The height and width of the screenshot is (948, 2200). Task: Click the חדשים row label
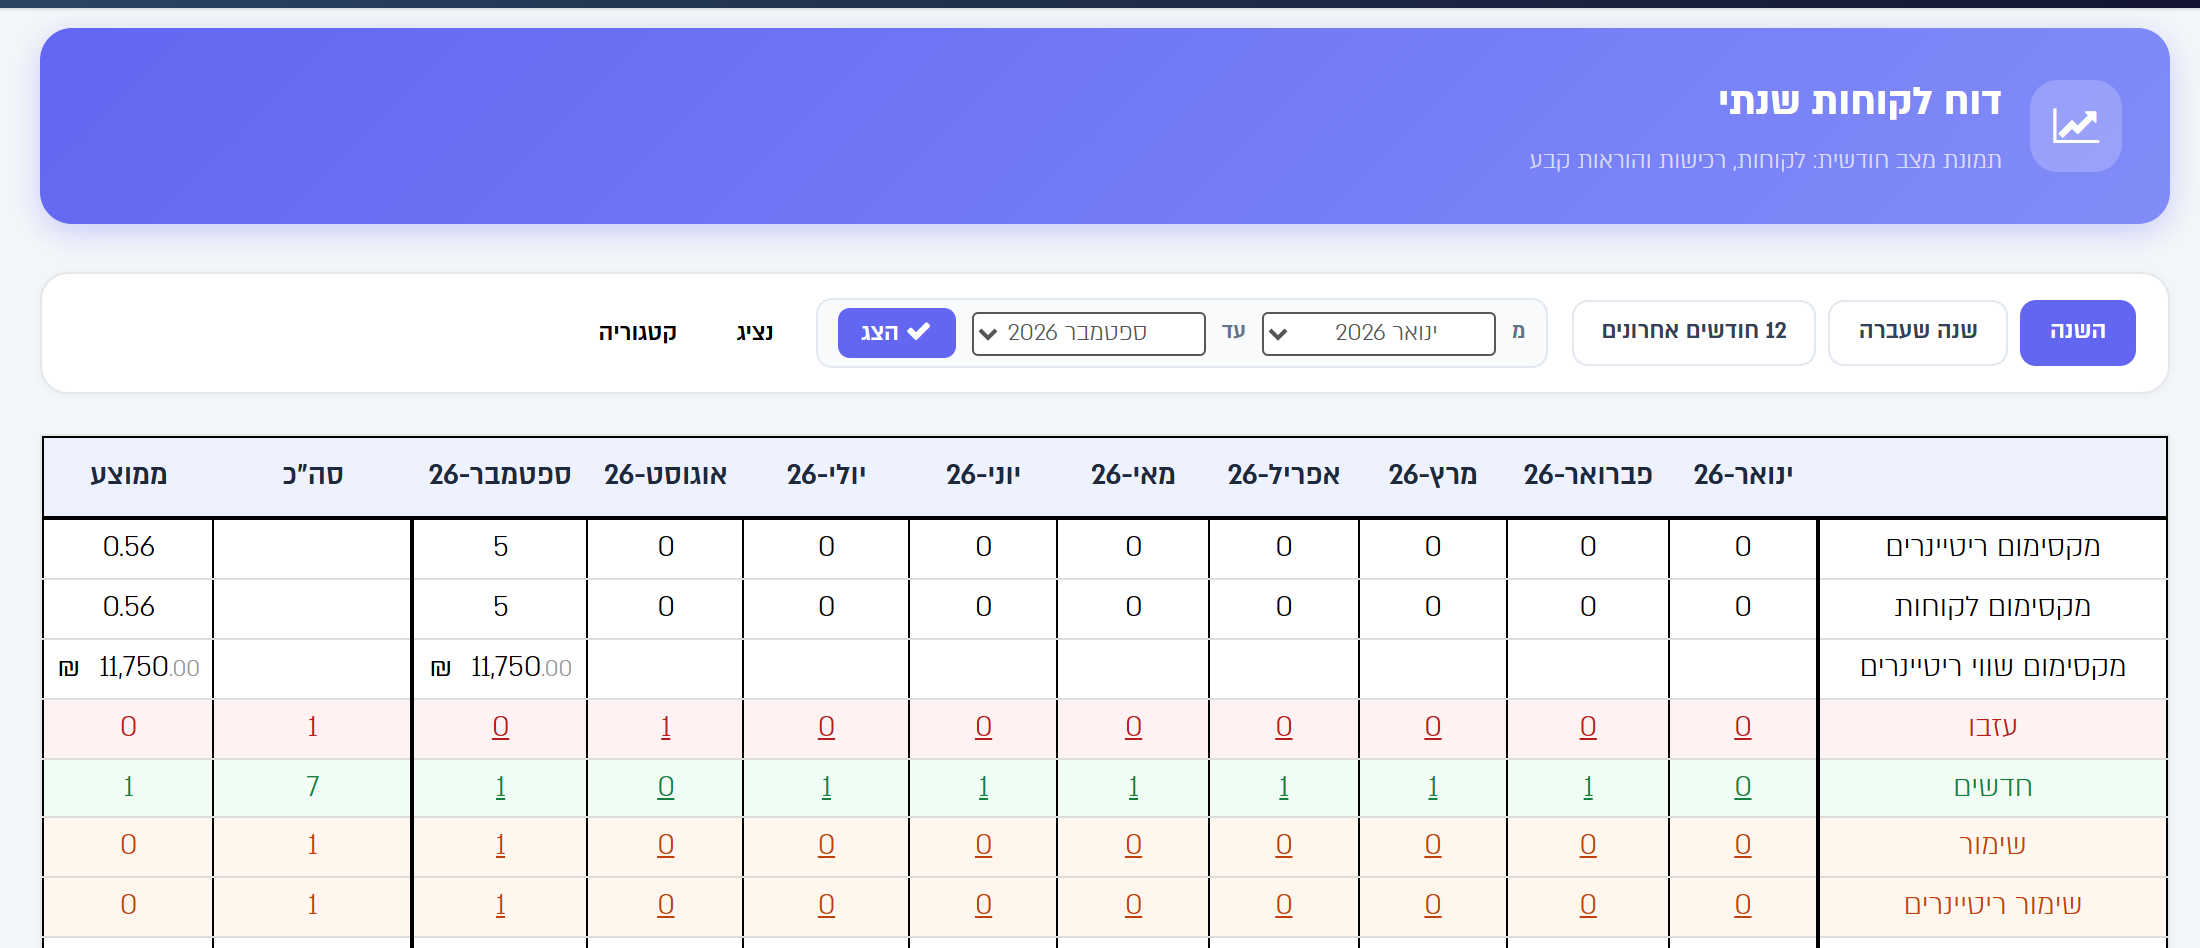(1993, 787)
